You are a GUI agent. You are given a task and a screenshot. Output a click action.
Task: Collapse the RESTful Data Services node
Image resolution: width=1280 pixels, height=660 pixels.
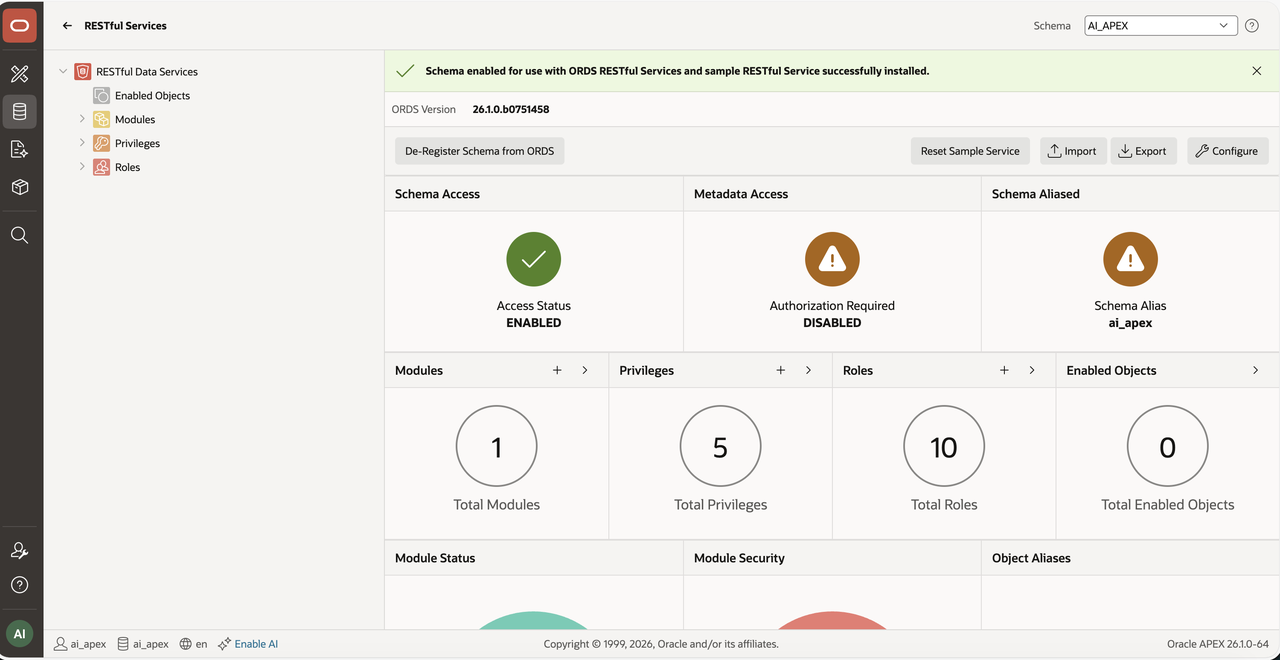click(63, 71)
